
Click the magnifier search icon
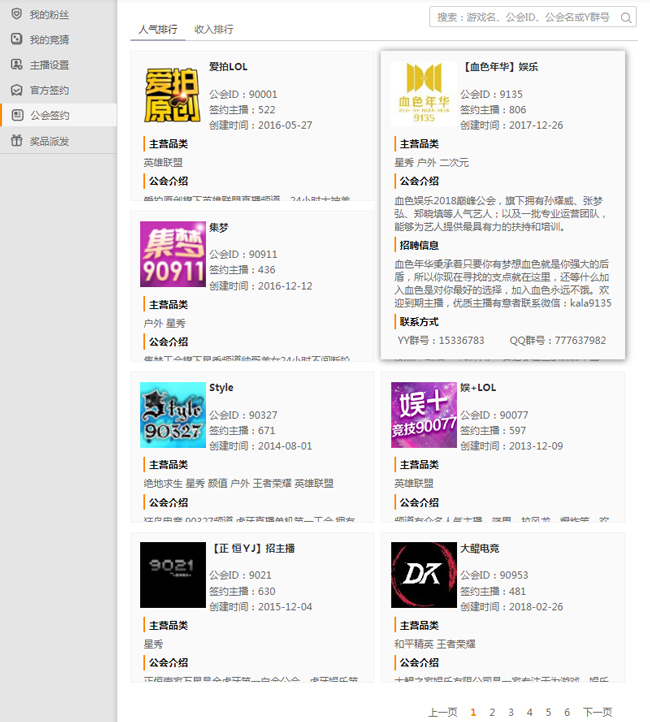(626, 18)
